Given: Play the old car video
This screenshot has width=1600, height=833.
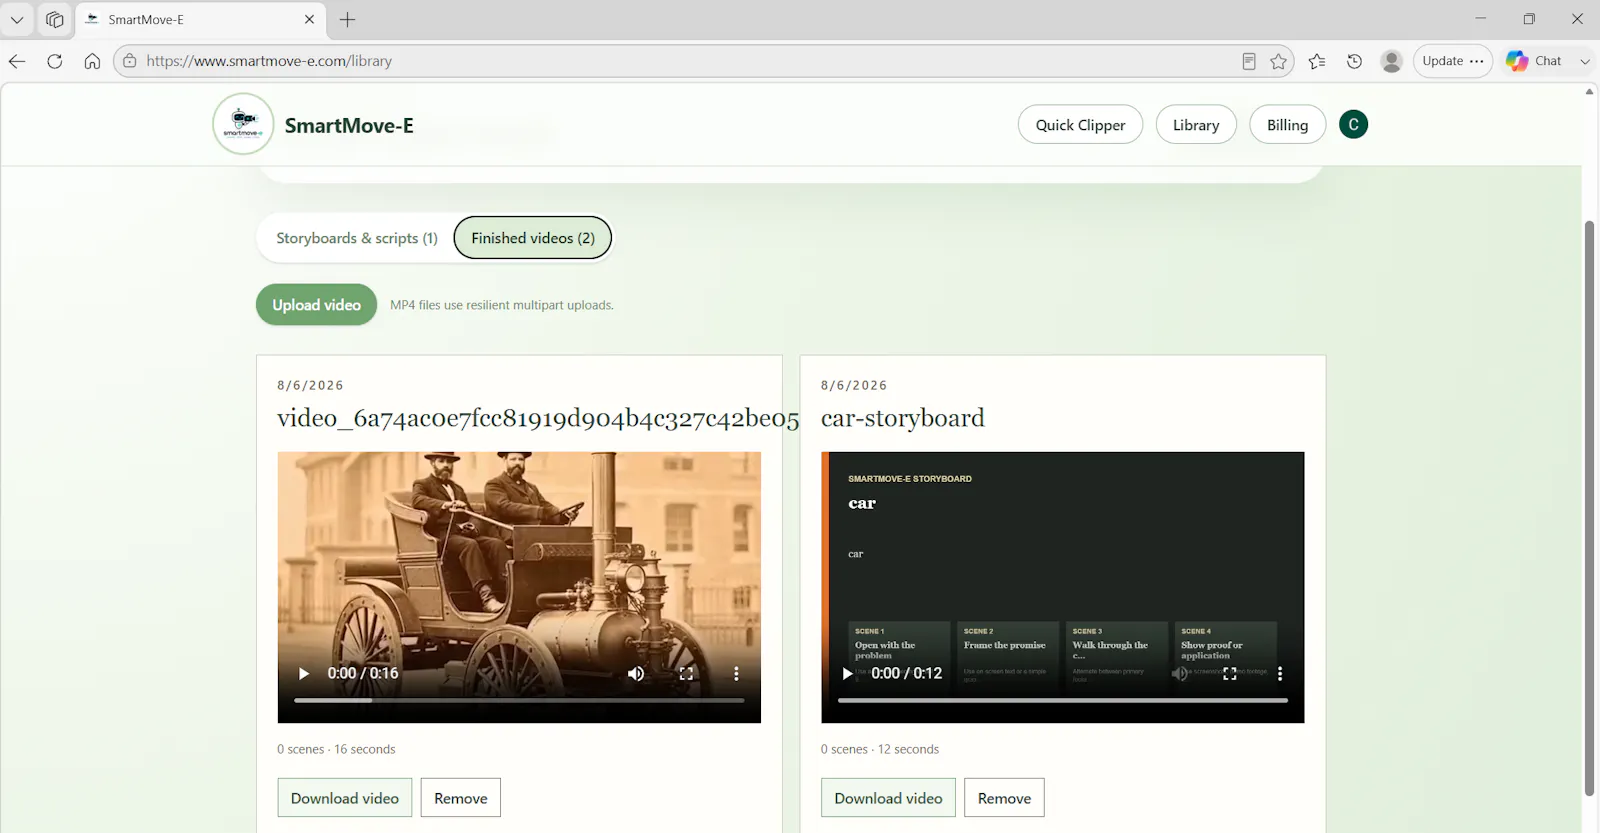Looking at the screenshot, I should click(x=304, y=673).
